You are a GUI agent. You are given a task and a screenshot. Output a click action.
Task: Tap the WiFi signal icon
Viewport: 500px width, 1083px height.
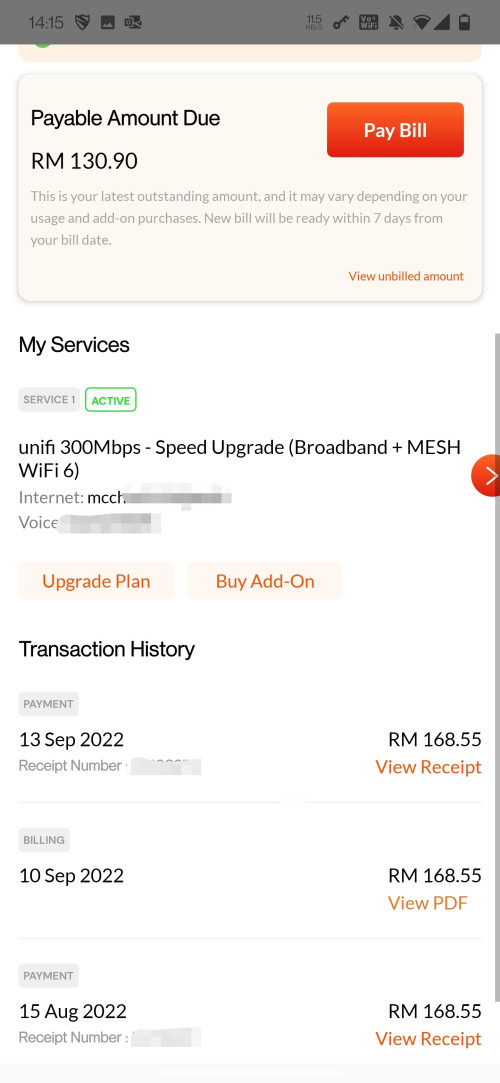(x=421, y=23)
